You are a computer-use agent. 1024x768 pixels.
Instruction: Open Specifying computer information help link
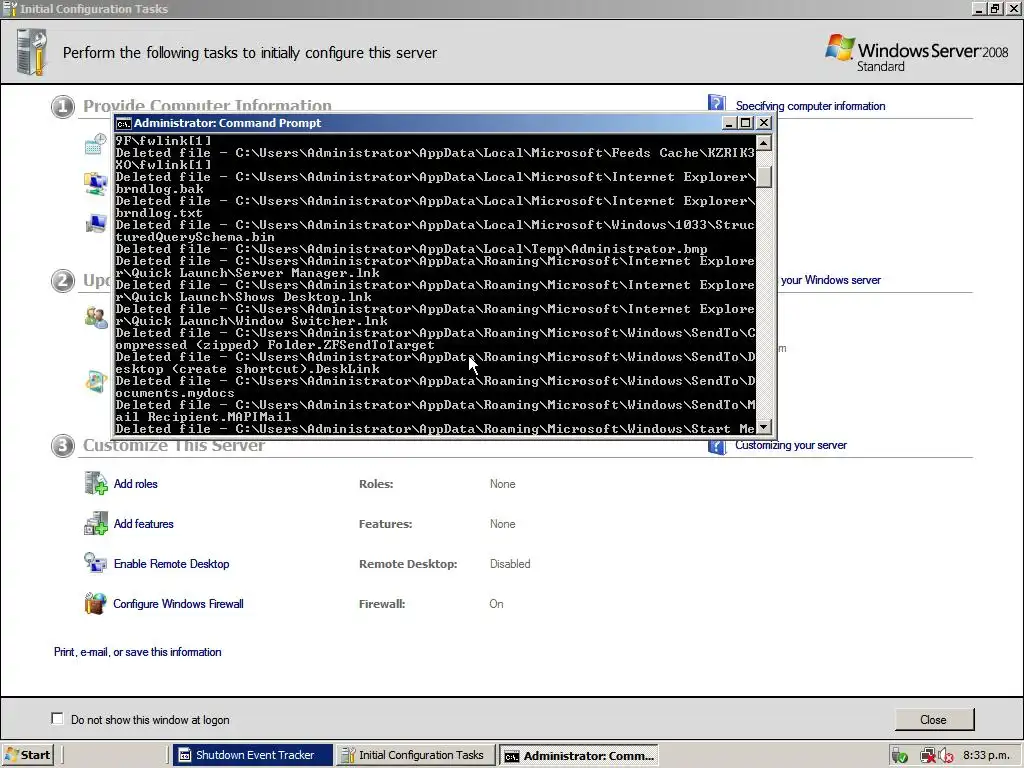(x=810, y=106)
